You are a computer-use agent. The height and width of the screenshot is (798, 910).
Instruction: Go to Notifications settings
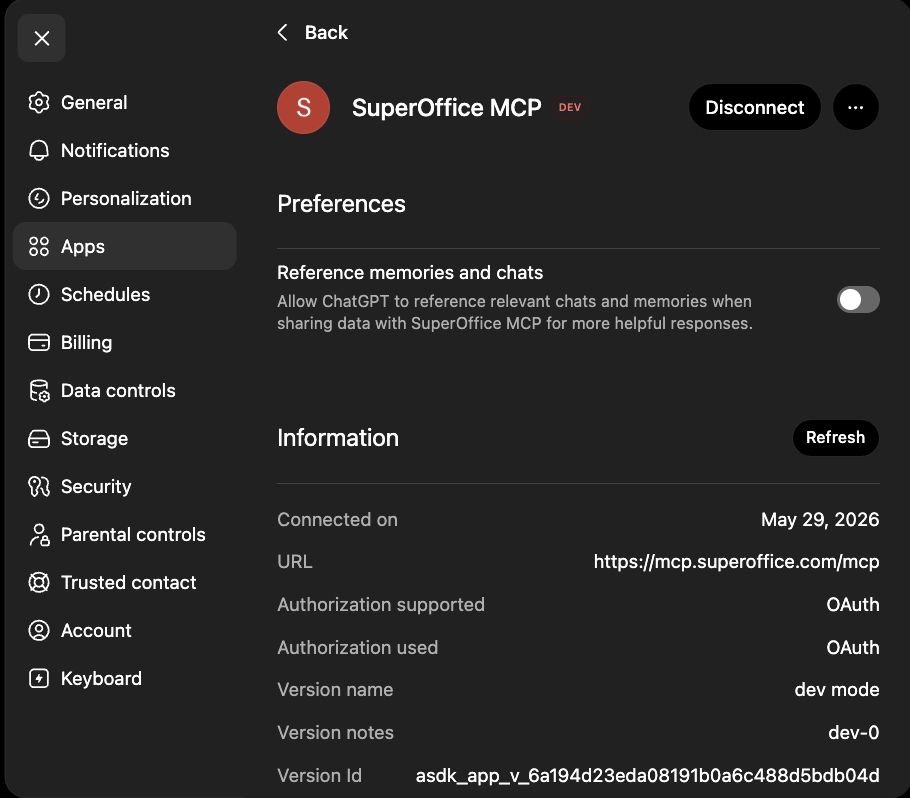(125, 151)
